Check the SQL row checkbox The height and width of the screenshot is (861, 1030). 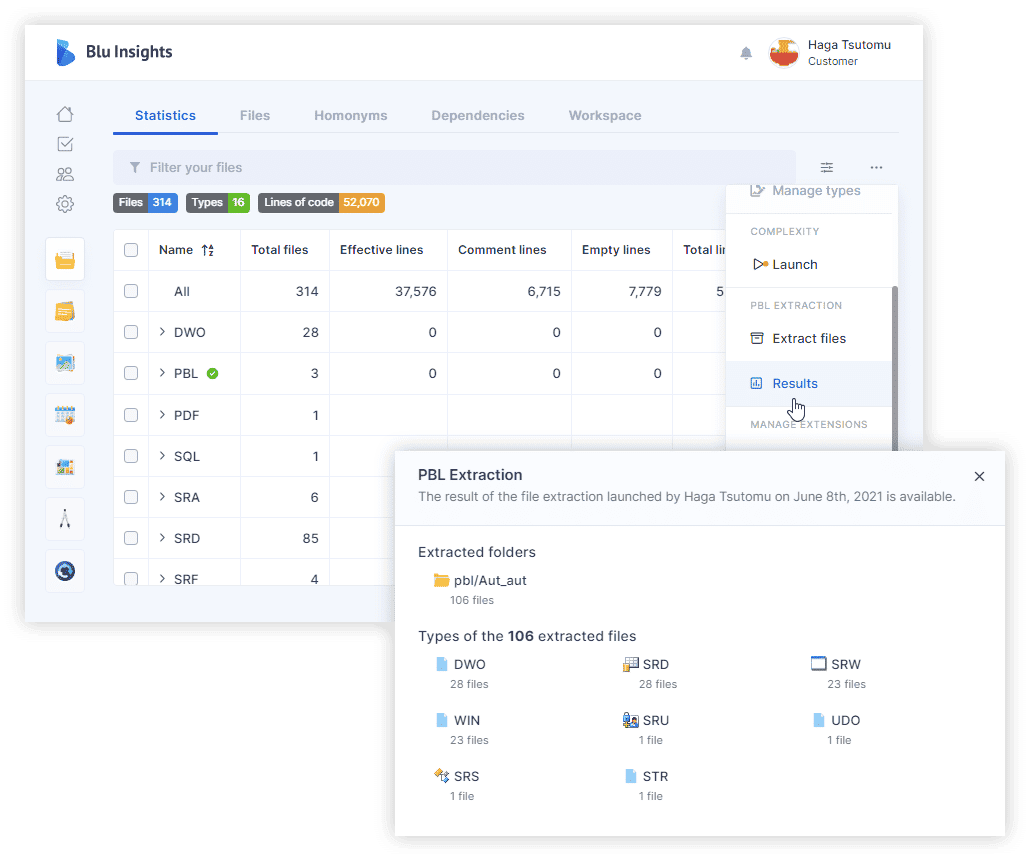(131, 456)
